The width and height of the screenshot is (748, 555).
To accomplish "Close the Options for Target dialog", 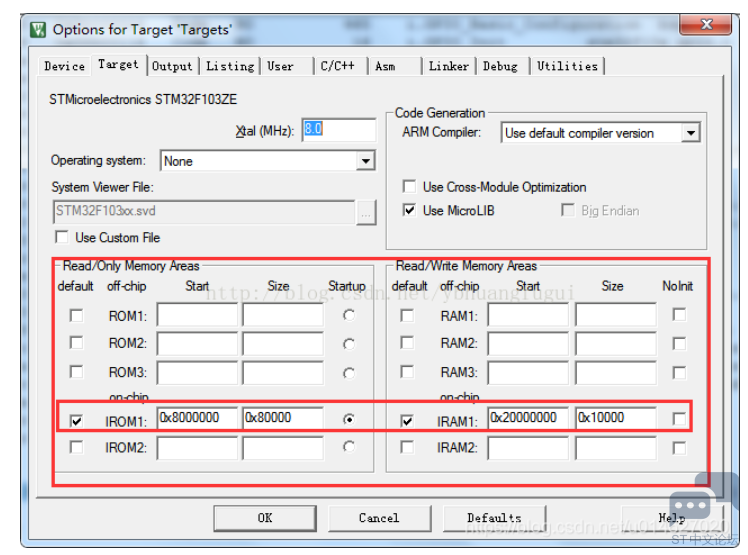I will coord(706,24).
